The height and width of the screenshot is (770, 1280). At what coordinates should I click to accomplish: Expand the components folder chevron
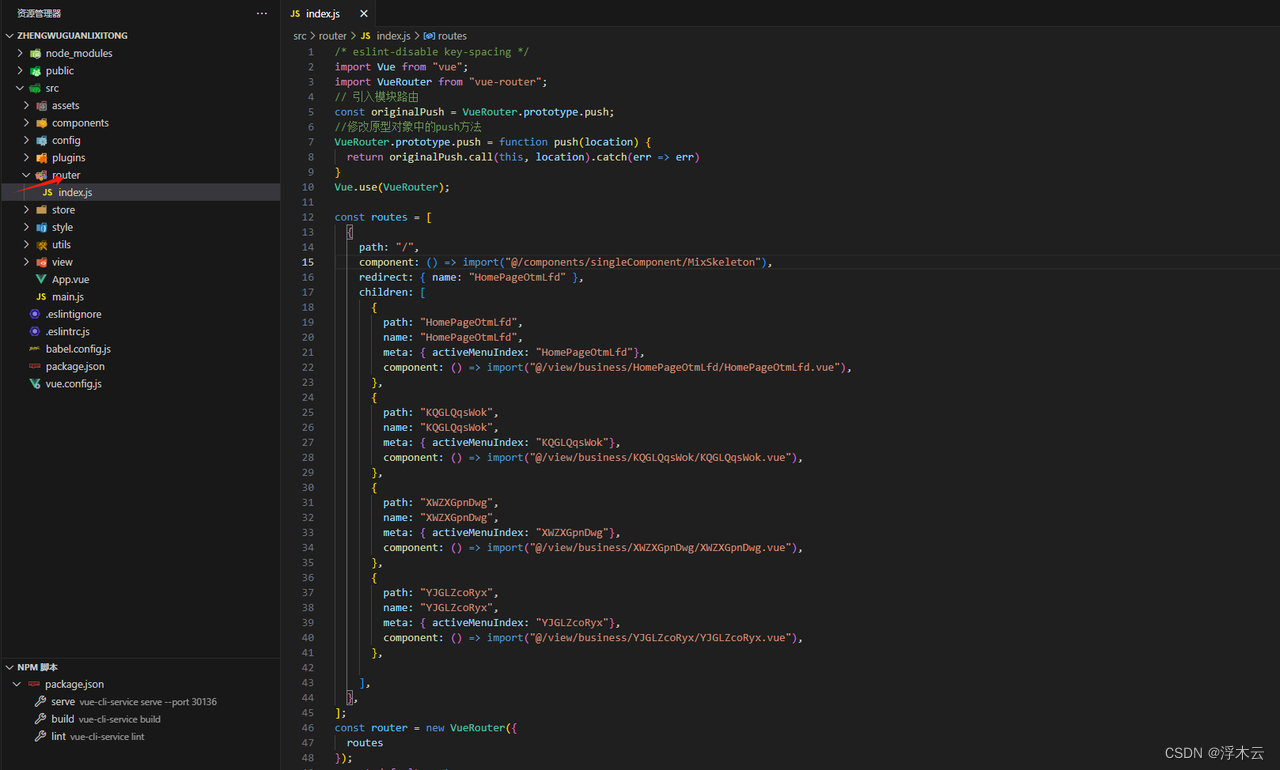[27, 123]
